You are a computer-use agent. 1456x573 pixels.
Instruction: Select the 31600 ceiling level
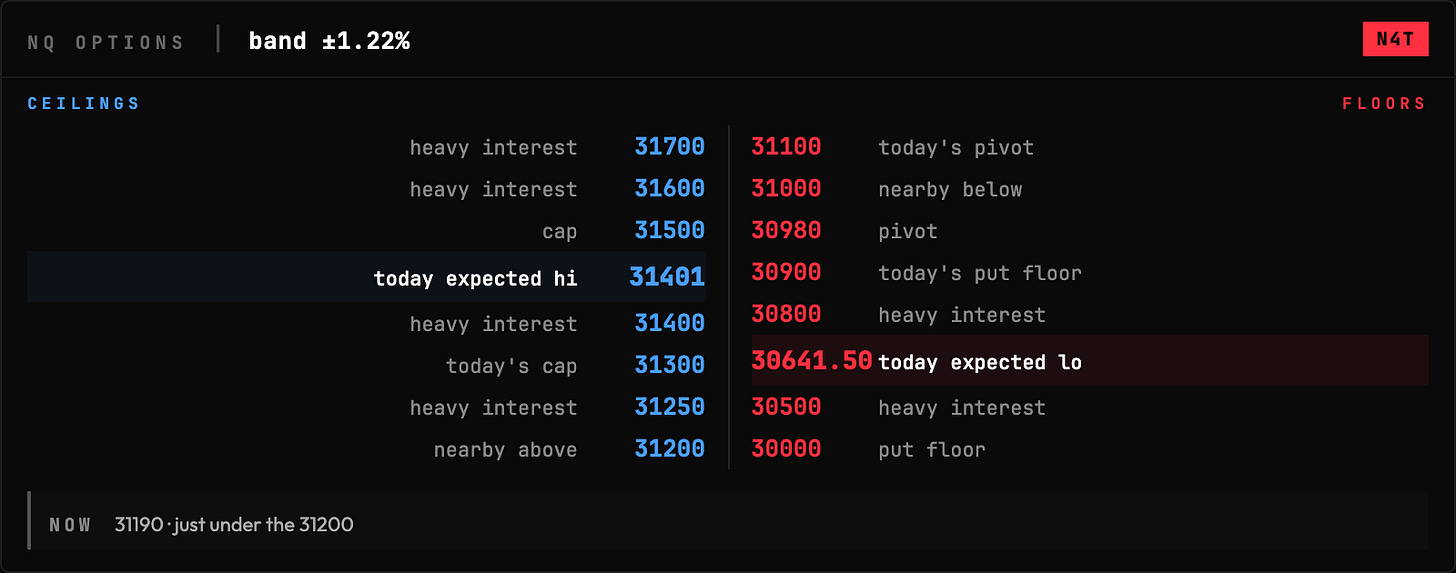tap(367, 189)
